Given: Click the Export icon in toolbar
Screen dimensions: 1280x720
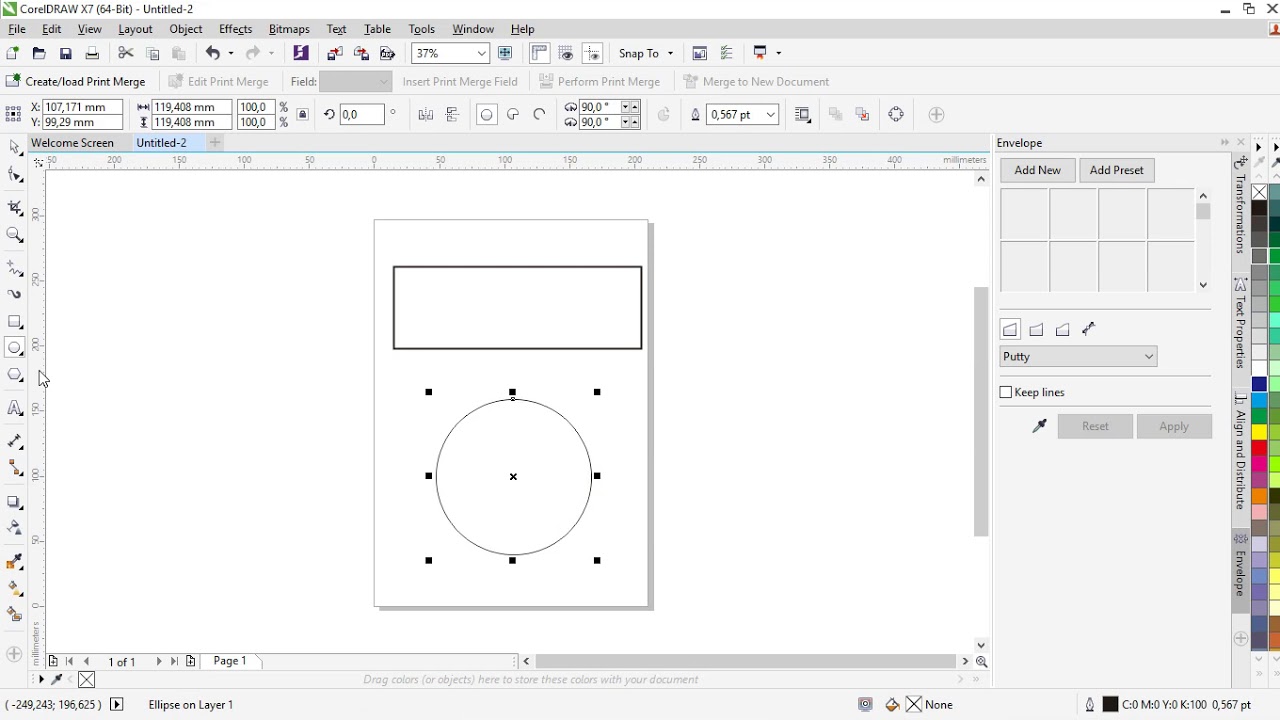Looking at the screenshot, I should pos(362,53).
